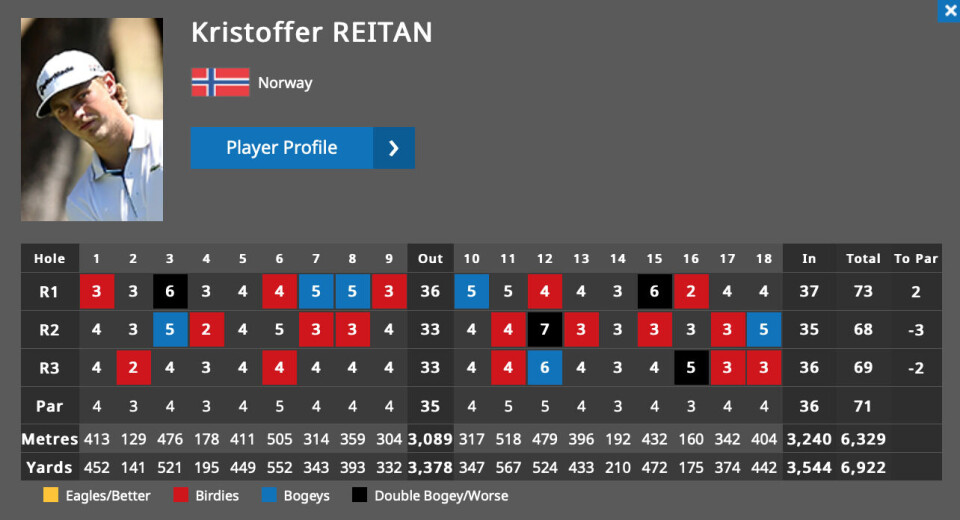Click R2 hole 12 score of 7

pos(544,330)
